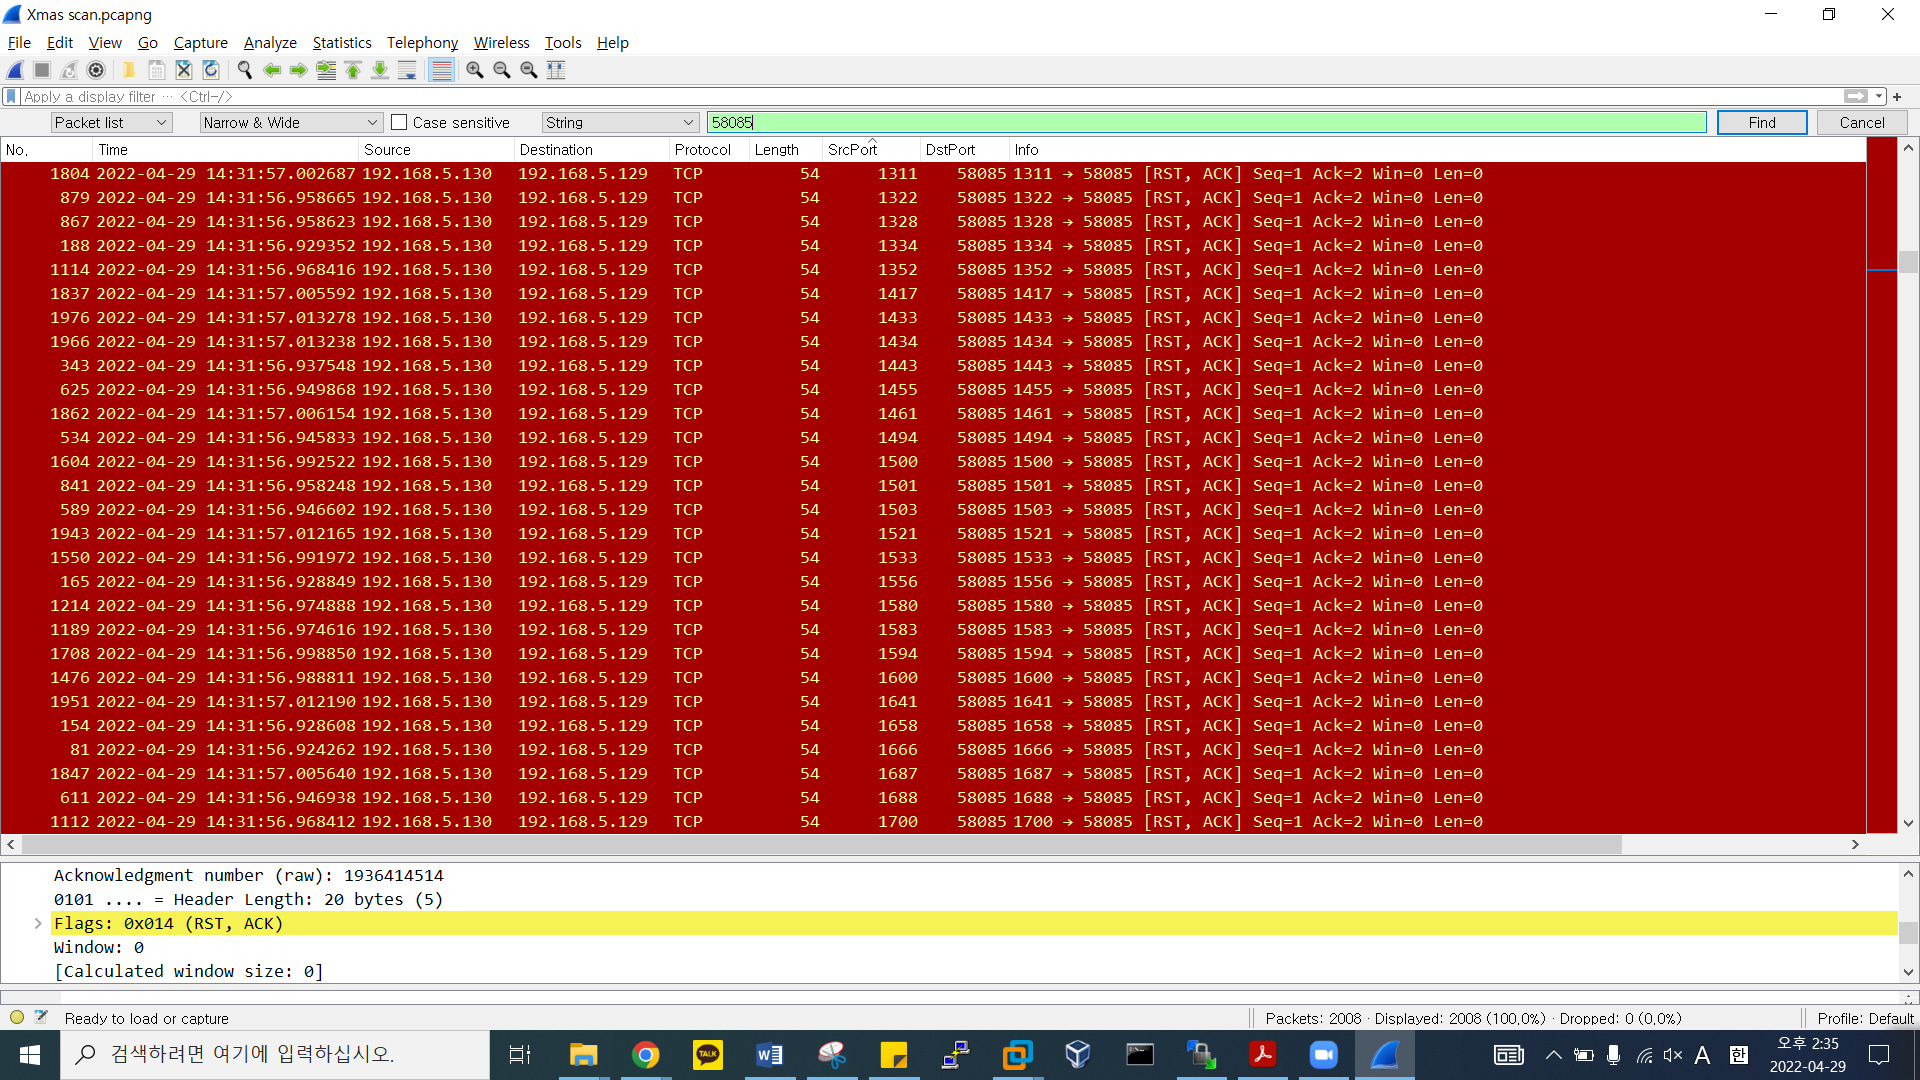1920x1080 pixels.
Task: Click the start capture shark fin icon
Action: pyautogui.click(x=15, y=70)
